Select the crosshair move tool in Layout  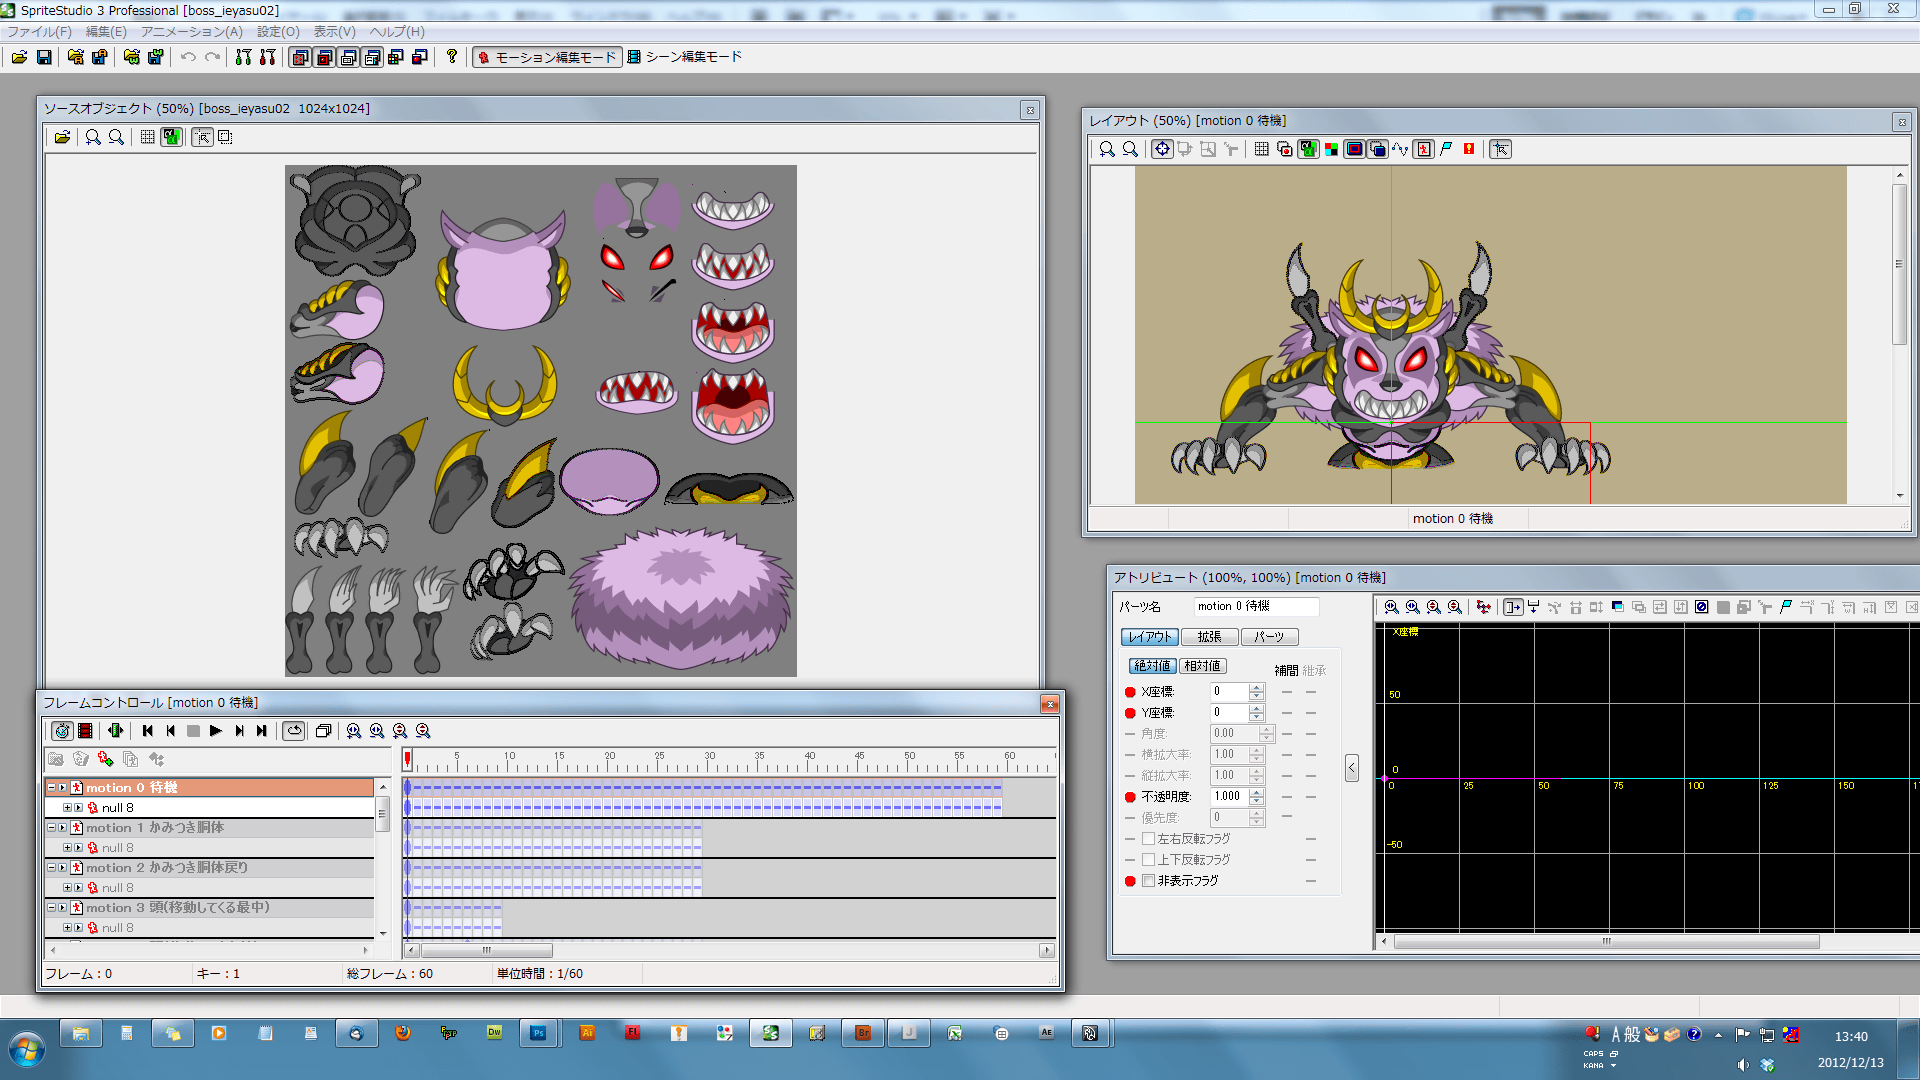tap(1162, 149)
